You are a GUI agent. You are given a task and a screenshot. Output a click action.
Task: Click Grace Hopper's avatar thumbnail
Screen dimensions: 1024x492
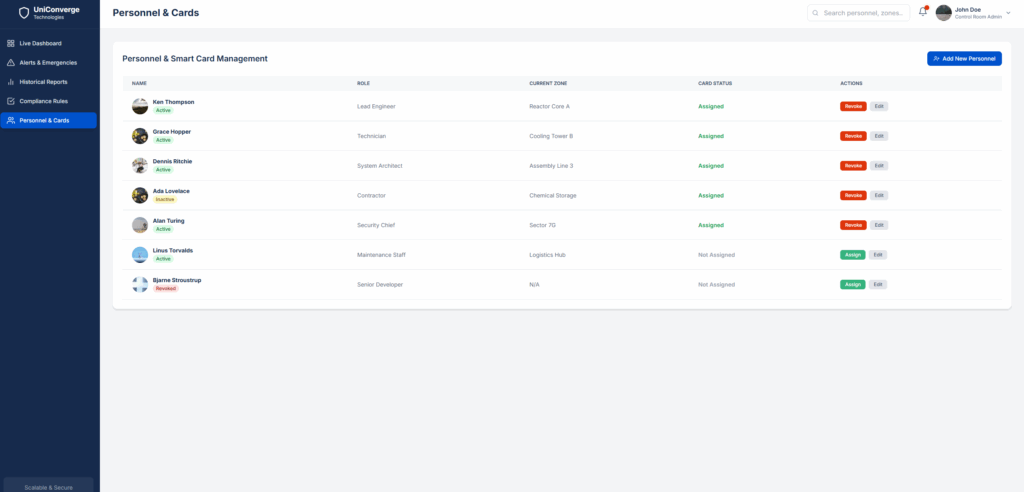pyautogui.click(x=140, y=136)
